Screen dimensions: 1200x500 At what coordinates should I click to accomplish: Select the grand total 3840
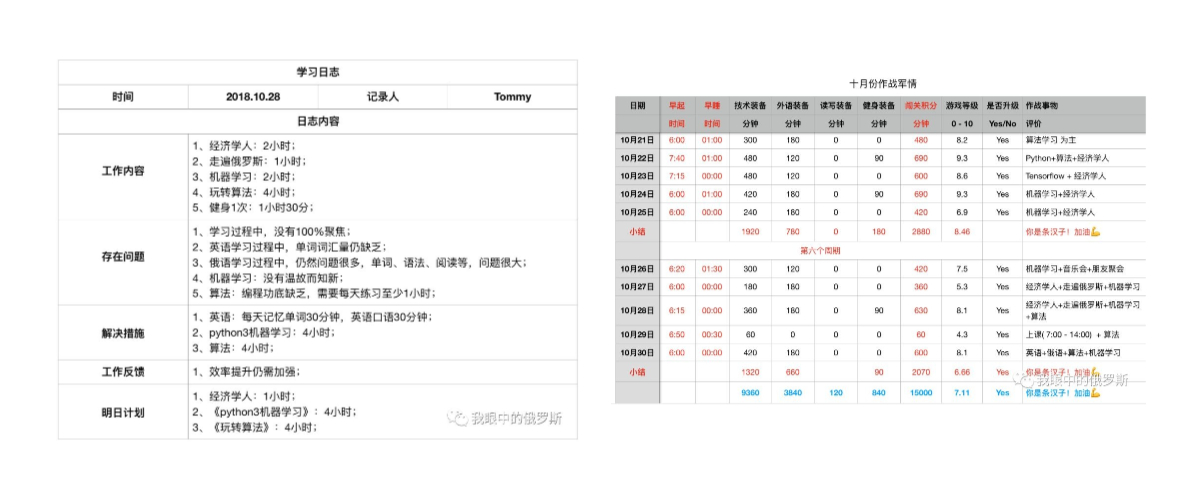794,392
